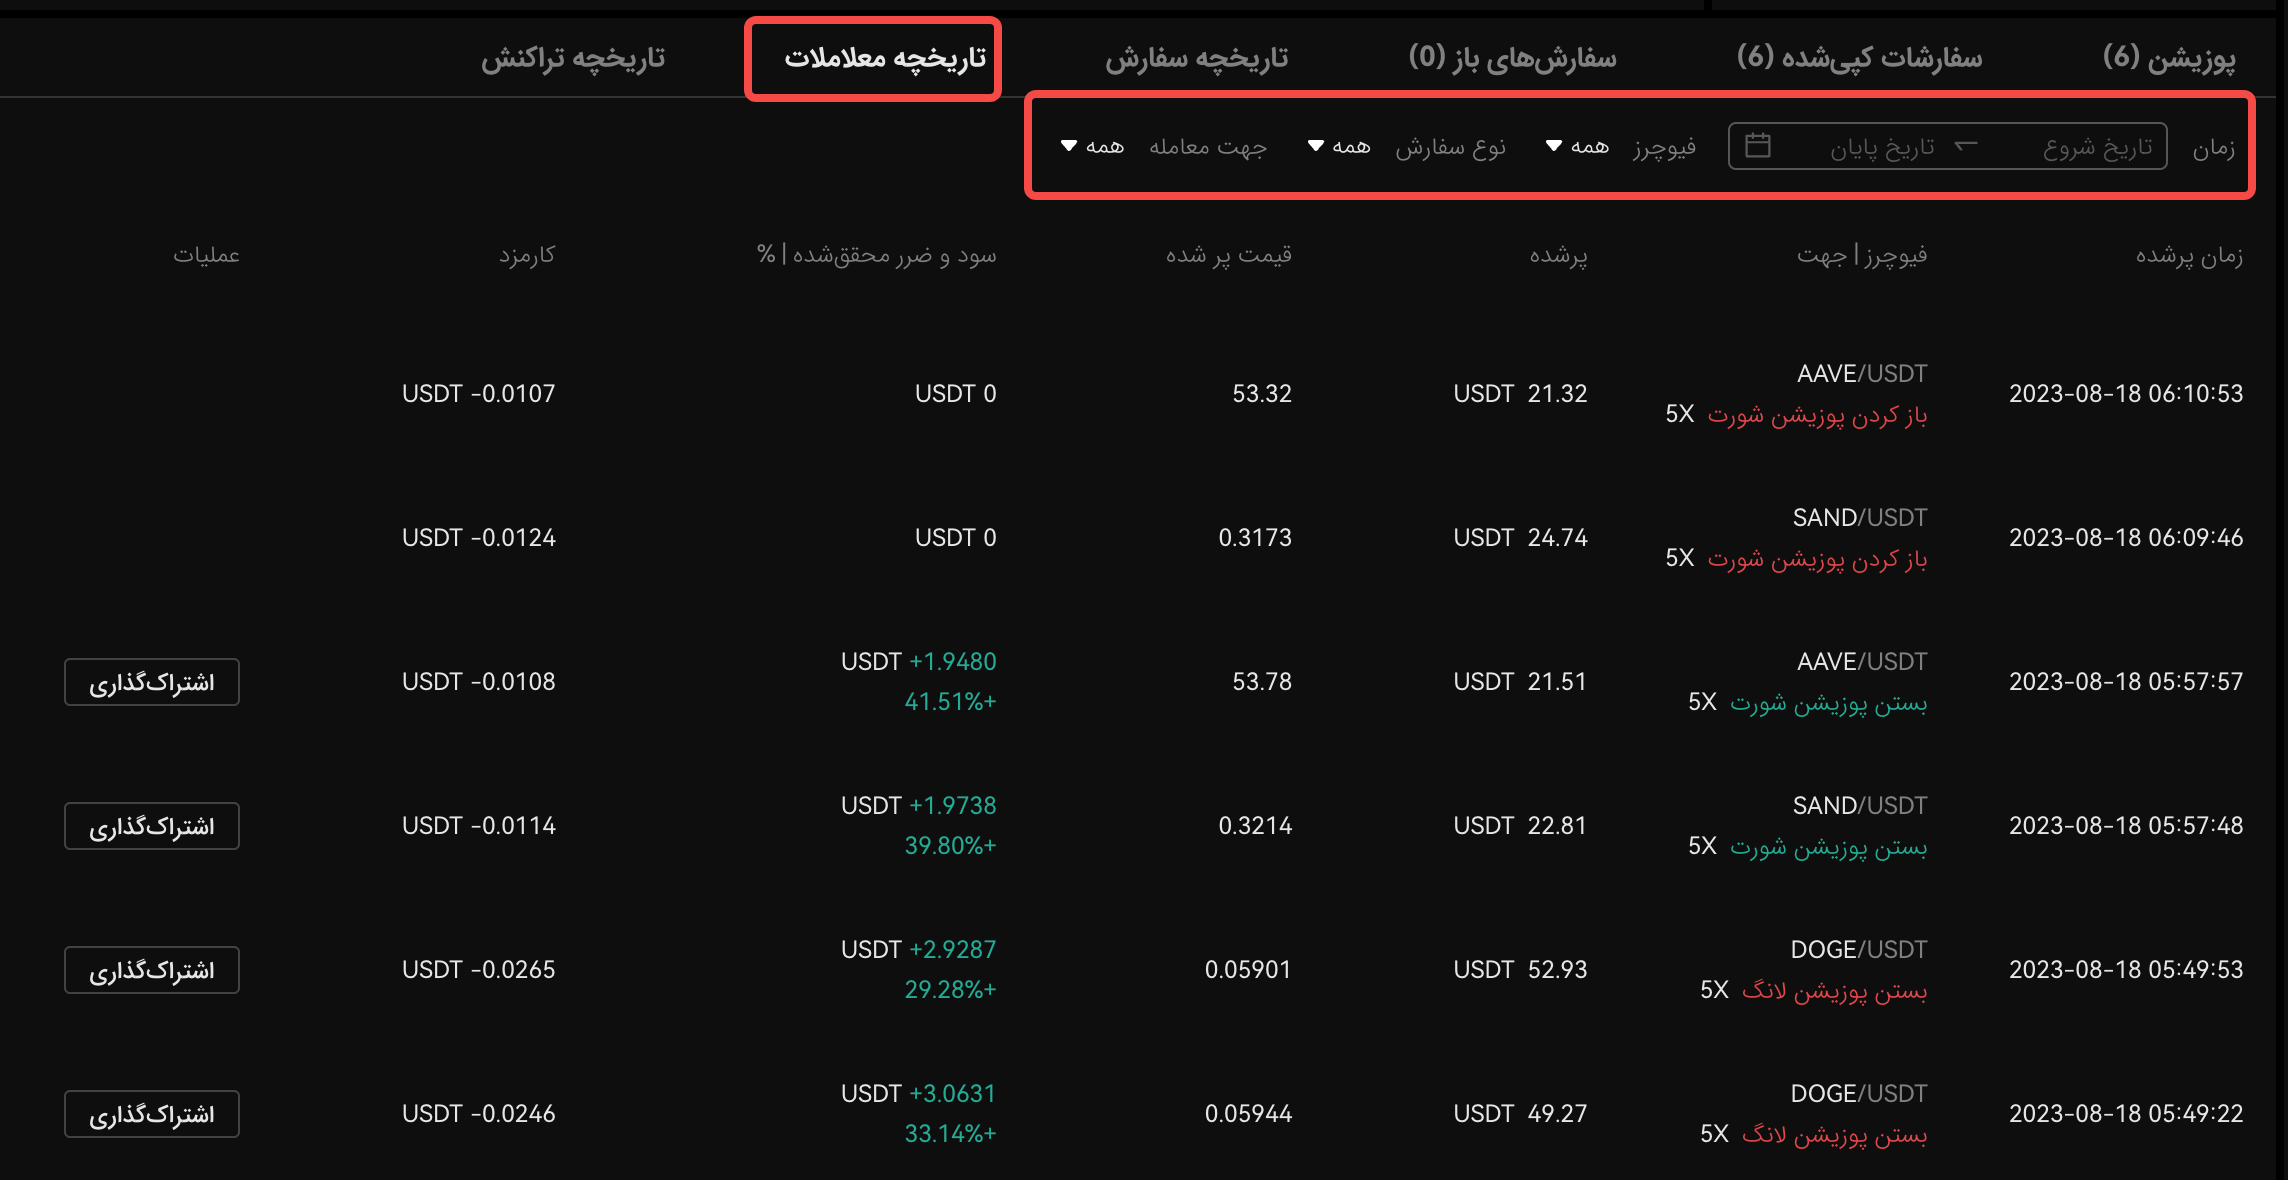
Task: Go to the تاریخچه سفارش tab
Action: [1196, 59]
